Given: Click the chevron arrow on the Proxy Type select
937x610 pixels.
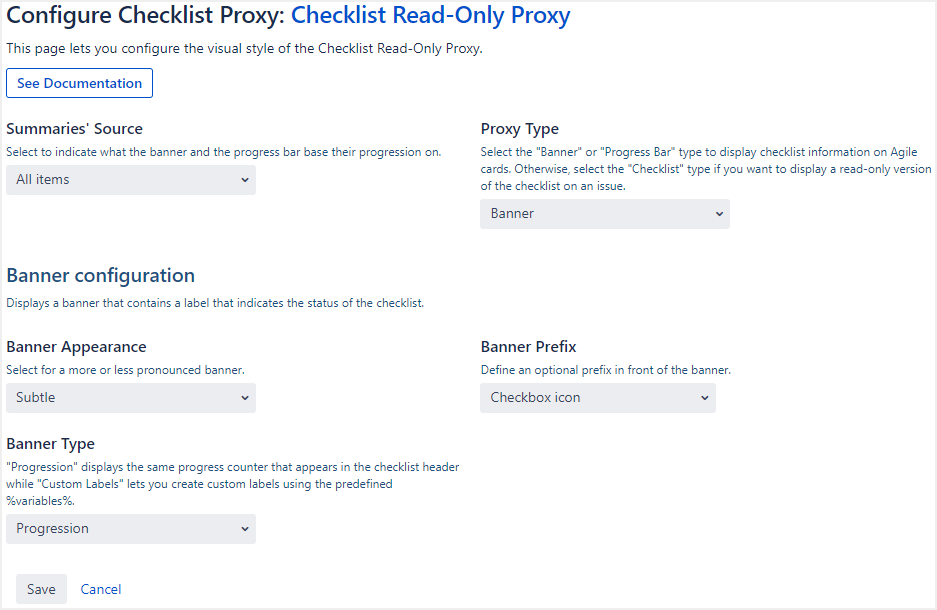Looking at the screenshot, I should 719,214.
